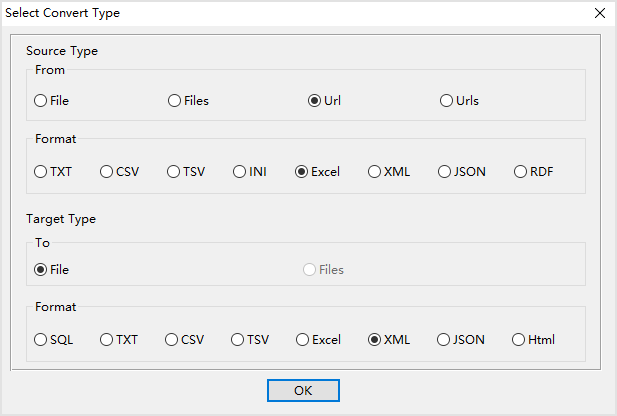This screenshot has width=617, height=416.
Task: Select INI as source format
Action: click(241, 172)
